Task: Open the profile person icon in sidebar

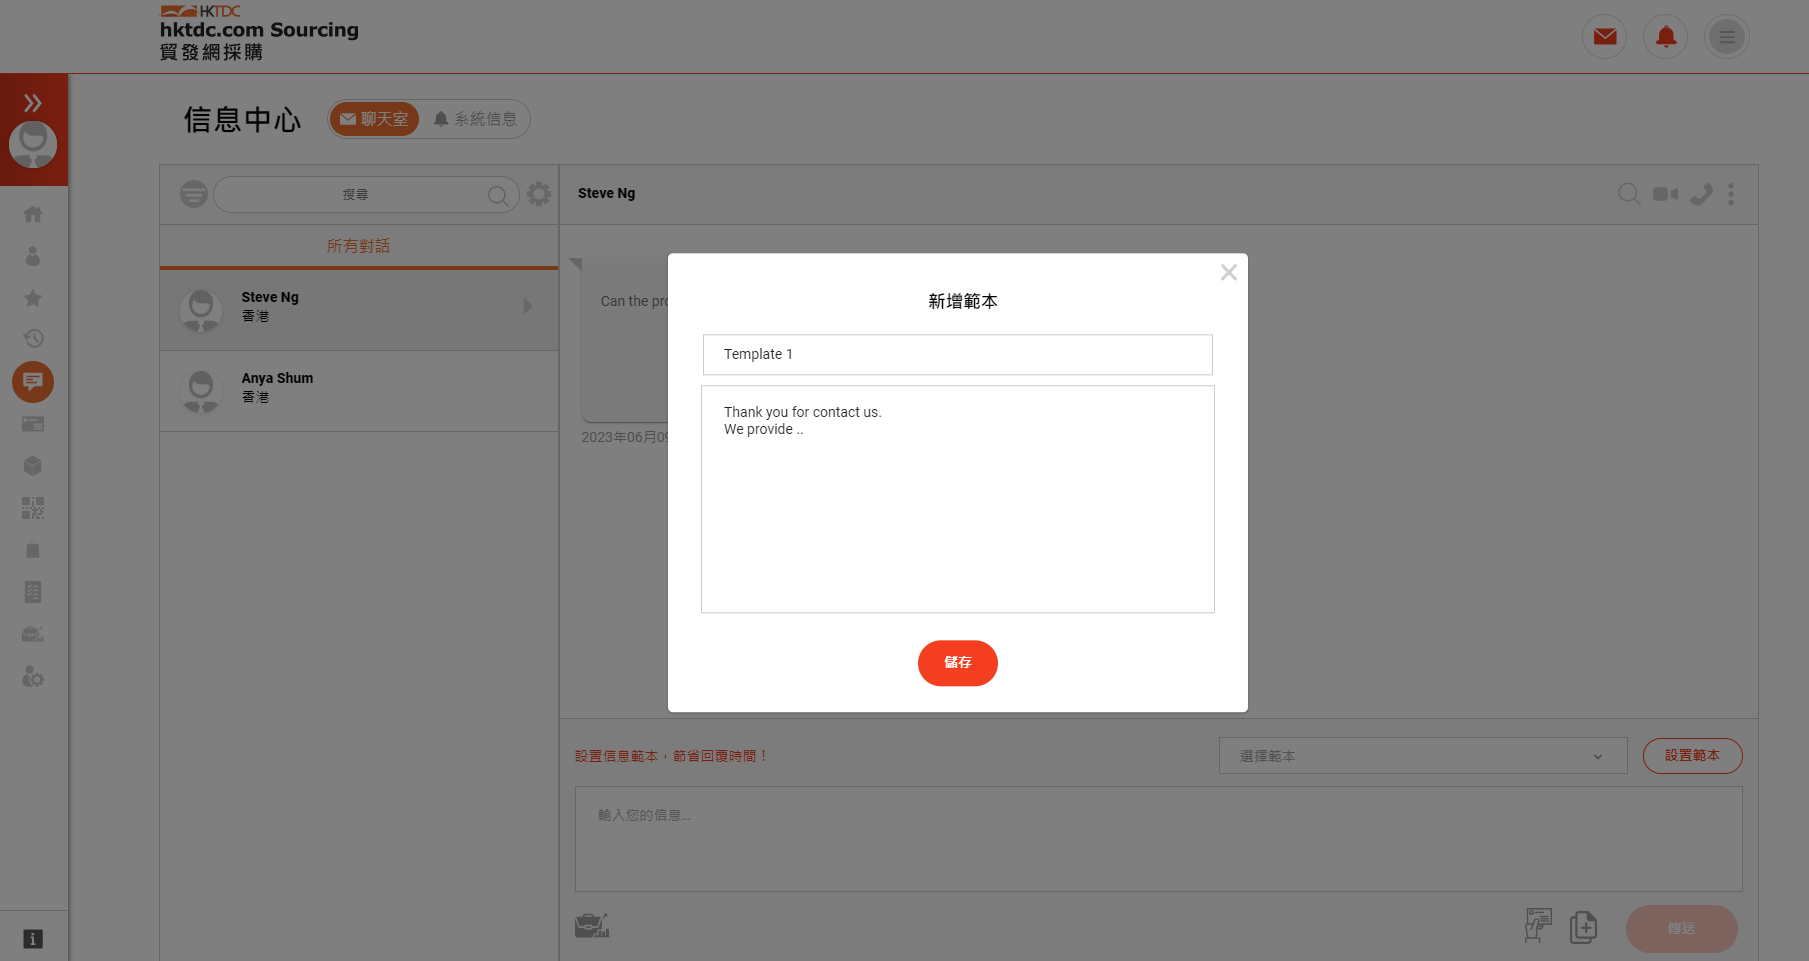Action: 33,256
